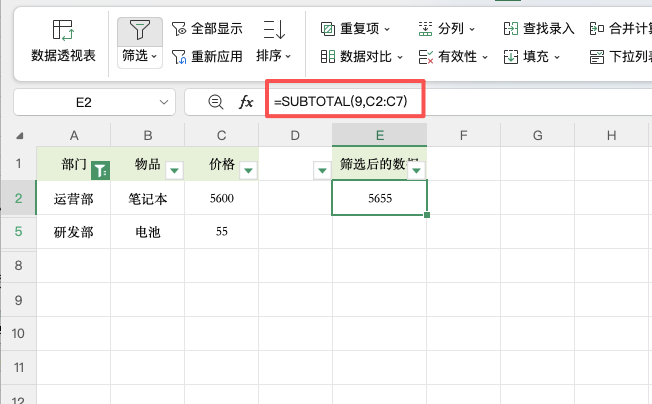Click 重新应用 to reapply the filter

click(207, 57)
